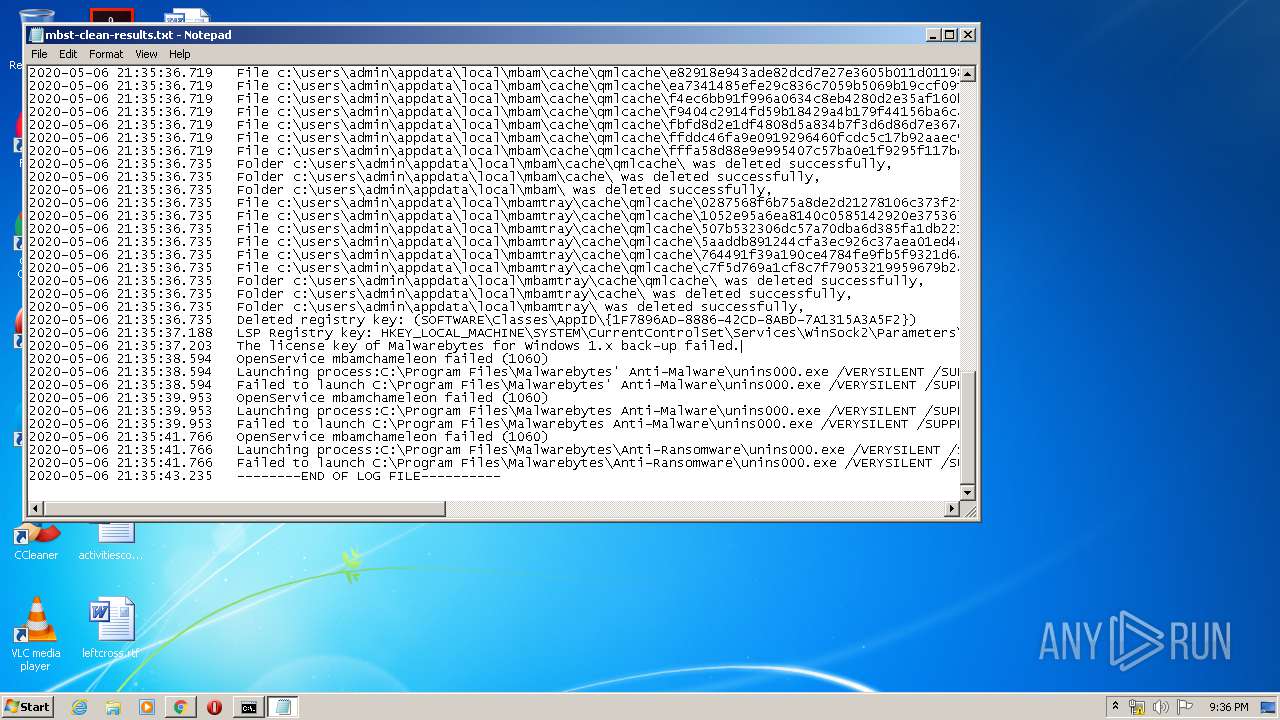Click the network tray icon
1280x720 pixels.
click(x=1137, y=707)
